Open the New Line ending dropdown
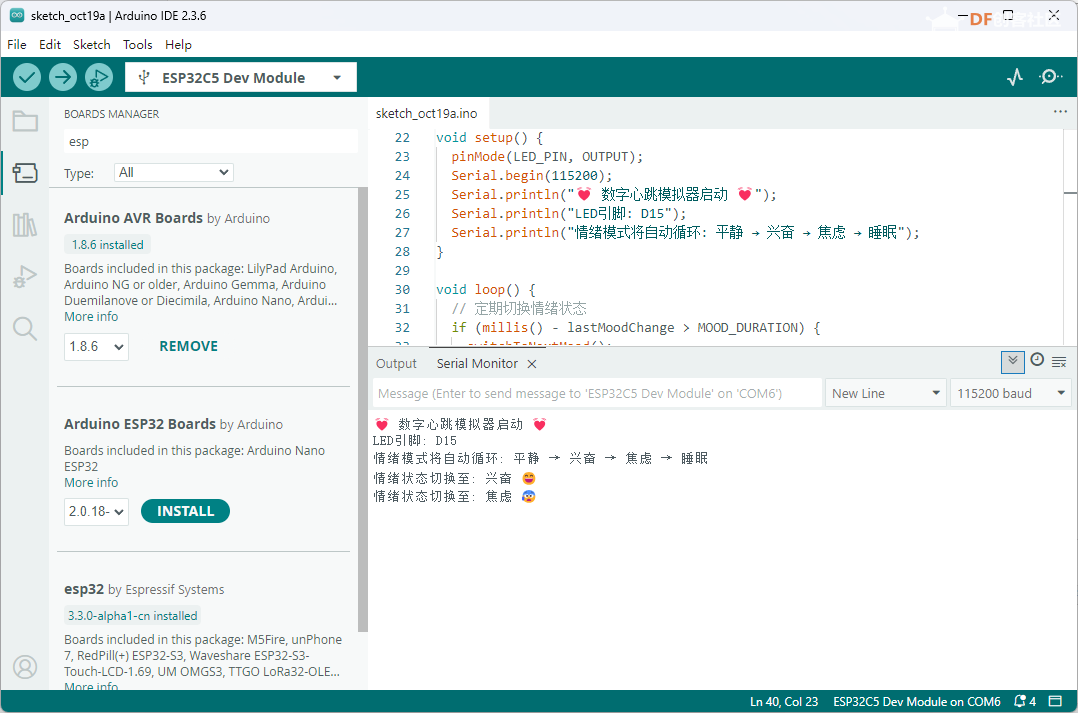Screen dimensions: 1078x713 click(x=886, y=393)
